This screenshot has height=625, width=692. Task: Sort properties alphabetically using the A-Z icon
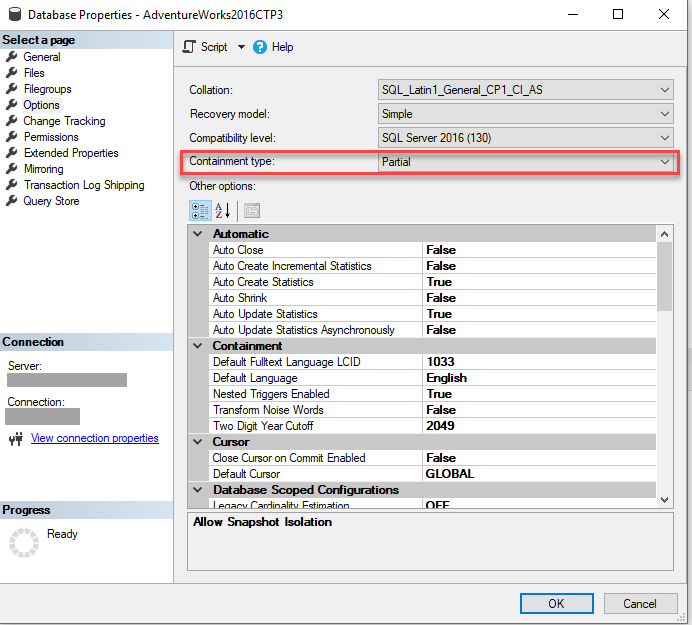tap(223, 210)
